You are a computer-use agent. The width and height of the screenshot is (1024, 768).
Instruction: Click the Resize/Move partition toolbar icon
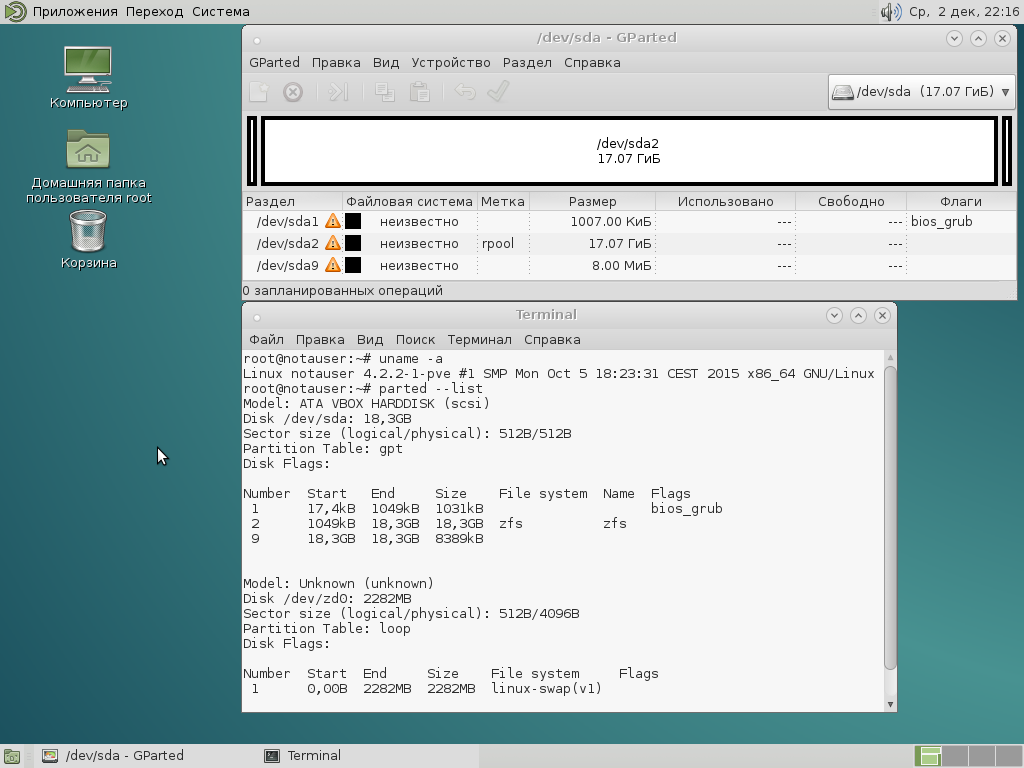[x=338, y=92]
